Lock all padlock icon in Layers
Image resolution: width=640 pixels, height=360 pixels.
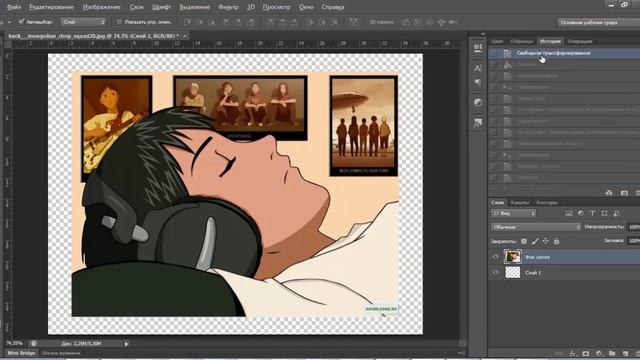(x=556, y=241)
